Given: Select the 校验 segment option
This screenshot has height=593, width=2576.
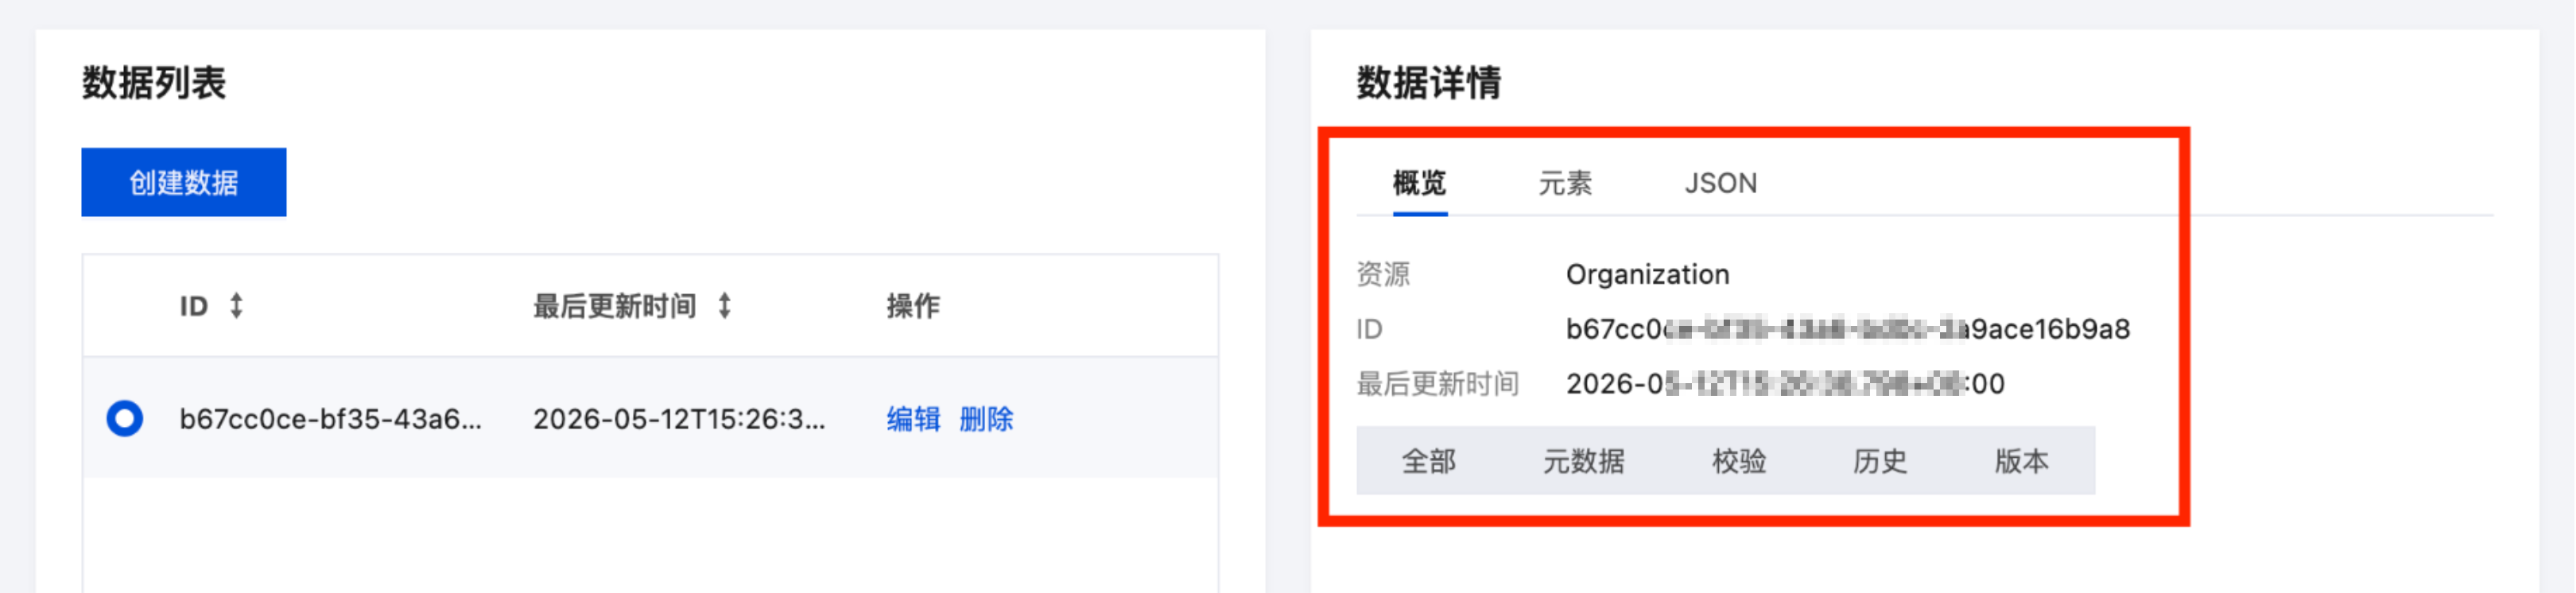Looking at the screenshot, I should tap(1739, 461).
